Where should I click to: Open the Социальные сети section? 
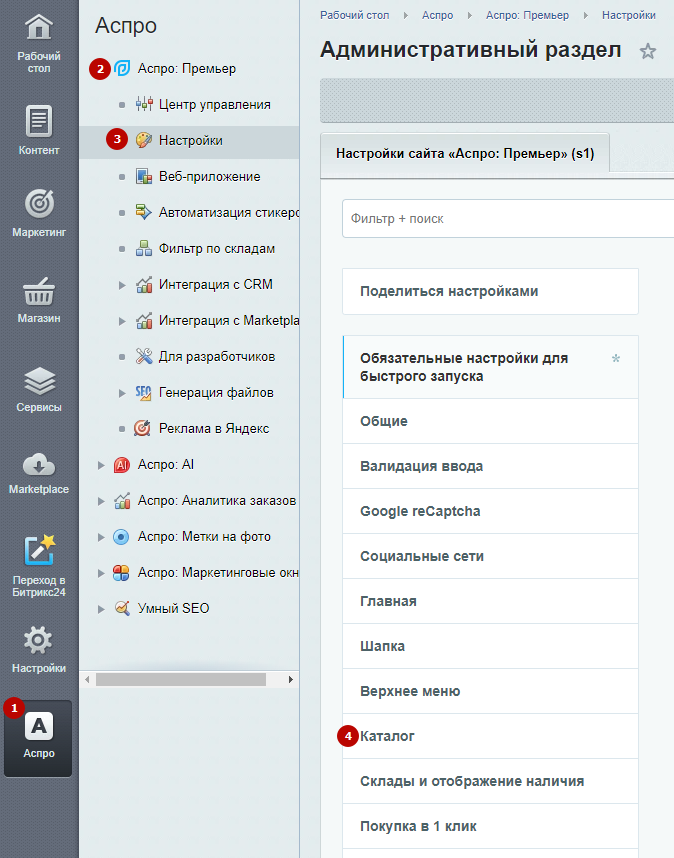pyautogui.click(x=490, y=556)
